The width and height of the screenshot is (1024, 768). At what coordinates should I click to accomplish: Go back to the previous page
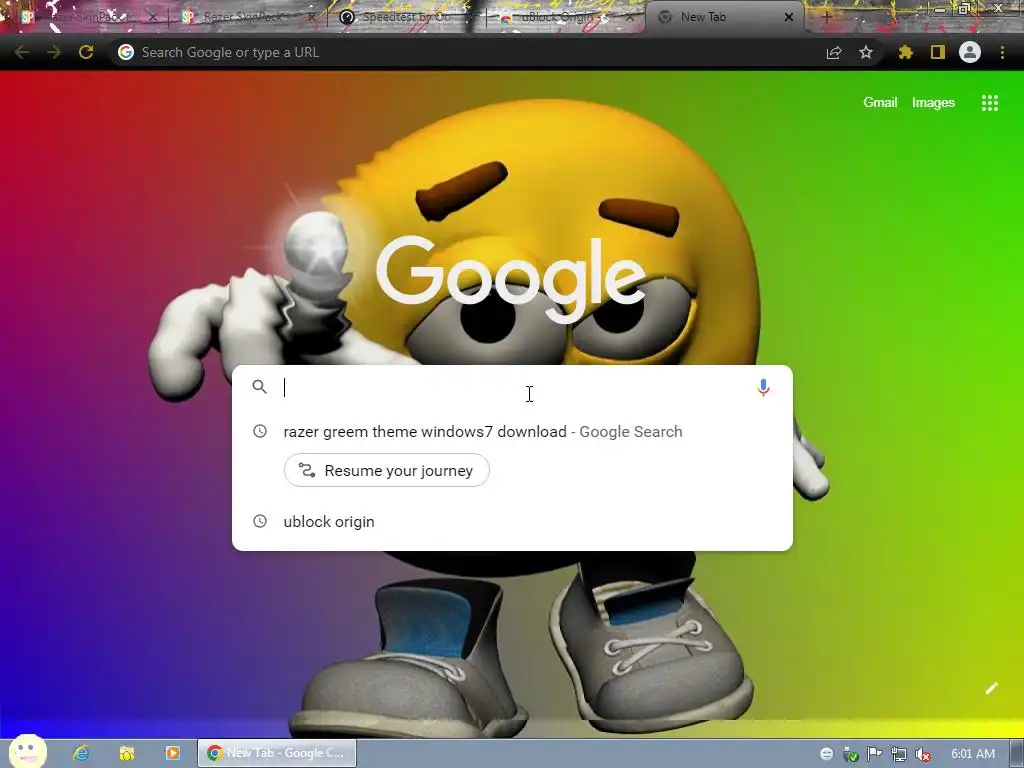tap(22, 52)
